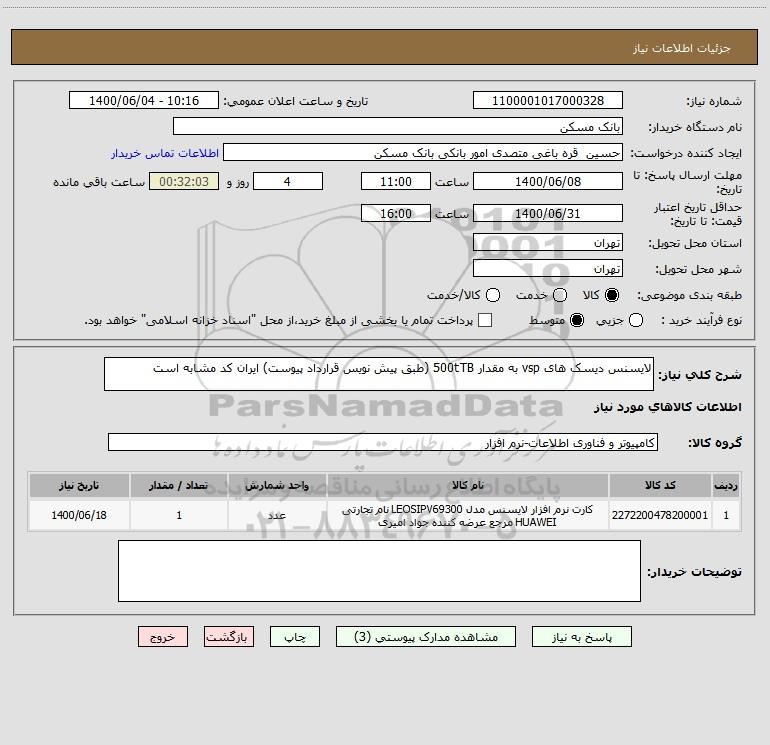The image size is (770, 745).
Task: Click the خروج exit button
Action: pyautogui.click(x=163, y=637)
